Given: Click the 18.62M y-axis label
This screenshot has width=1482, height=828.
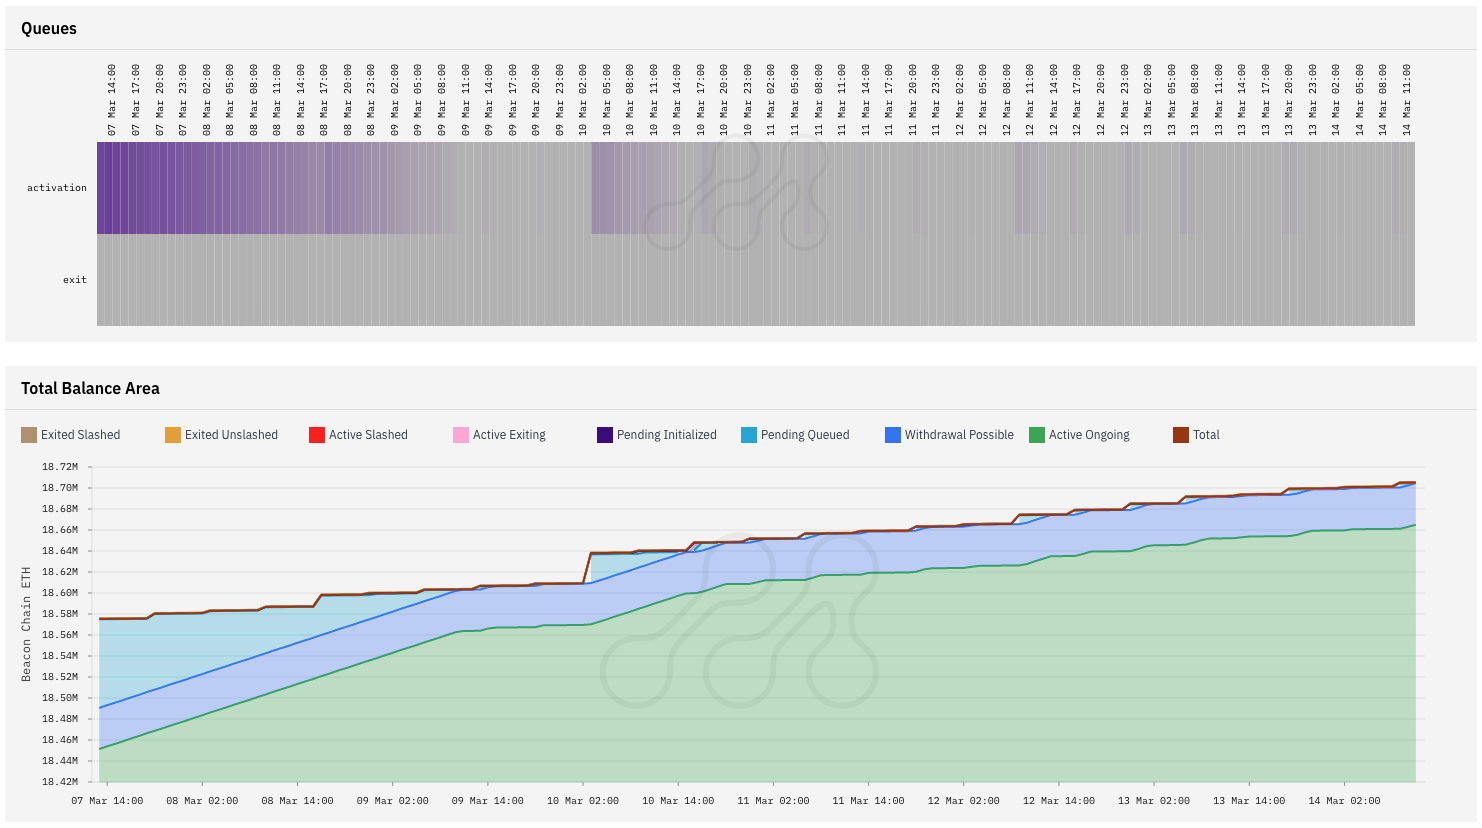Looking at the screenshot, I should click(x=60, y=572).
